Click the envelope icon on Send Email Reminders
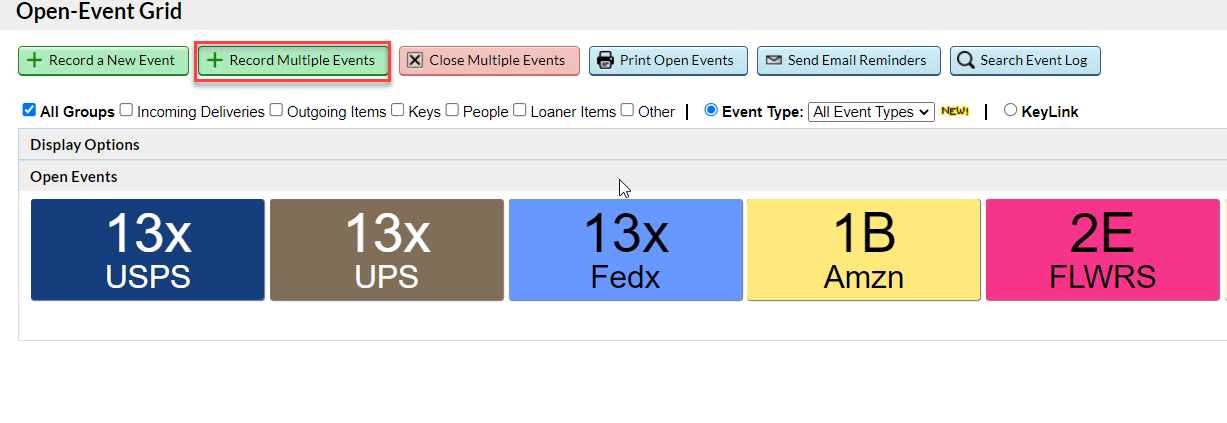 click(x=773, y=60)
